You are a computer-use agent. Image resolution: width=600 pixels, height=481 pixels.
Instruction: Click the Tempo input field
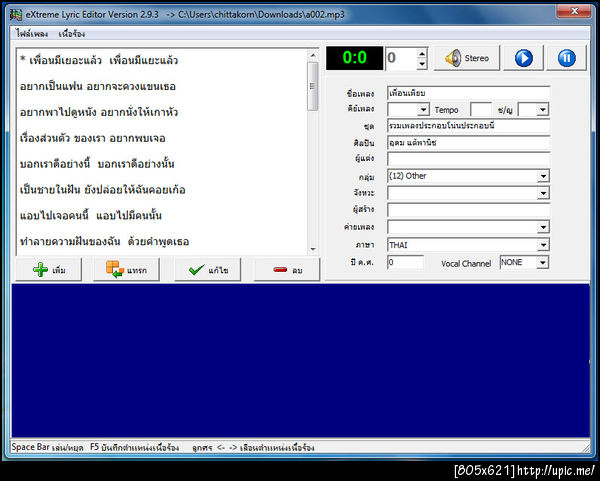point(481,109)
